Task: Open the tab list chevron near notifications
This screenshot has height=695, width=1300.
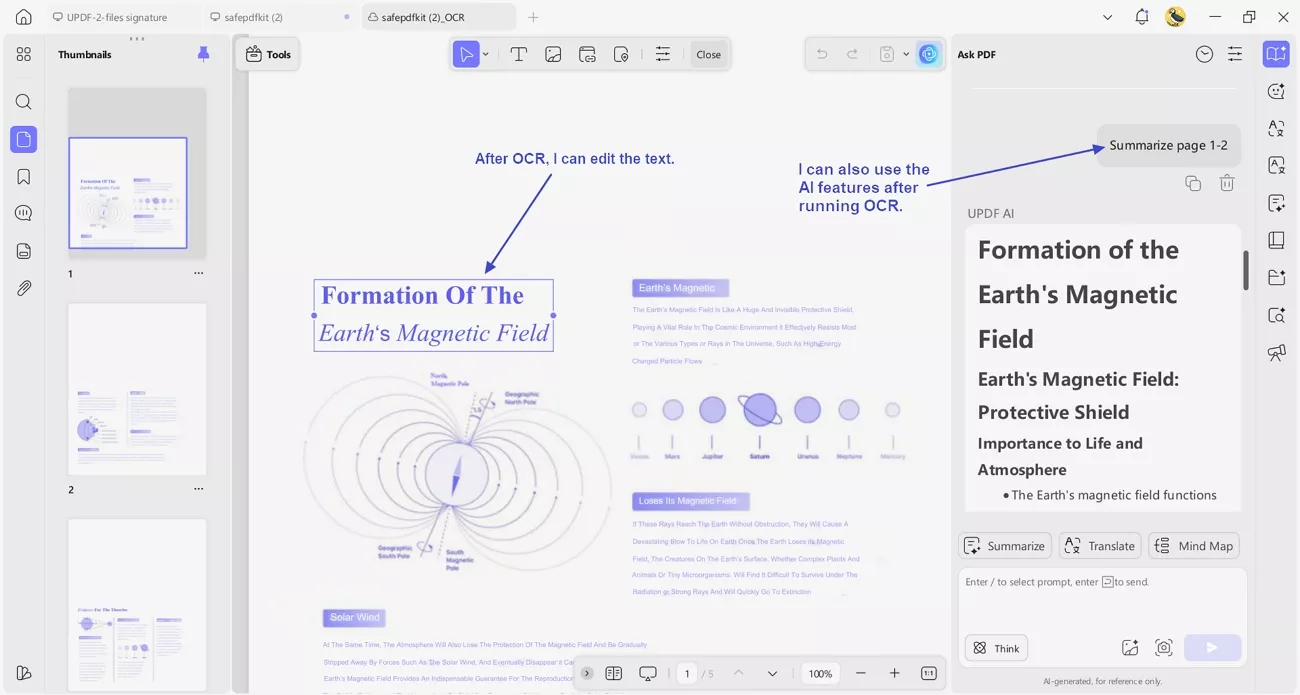Action: (x=1107, y=17)
